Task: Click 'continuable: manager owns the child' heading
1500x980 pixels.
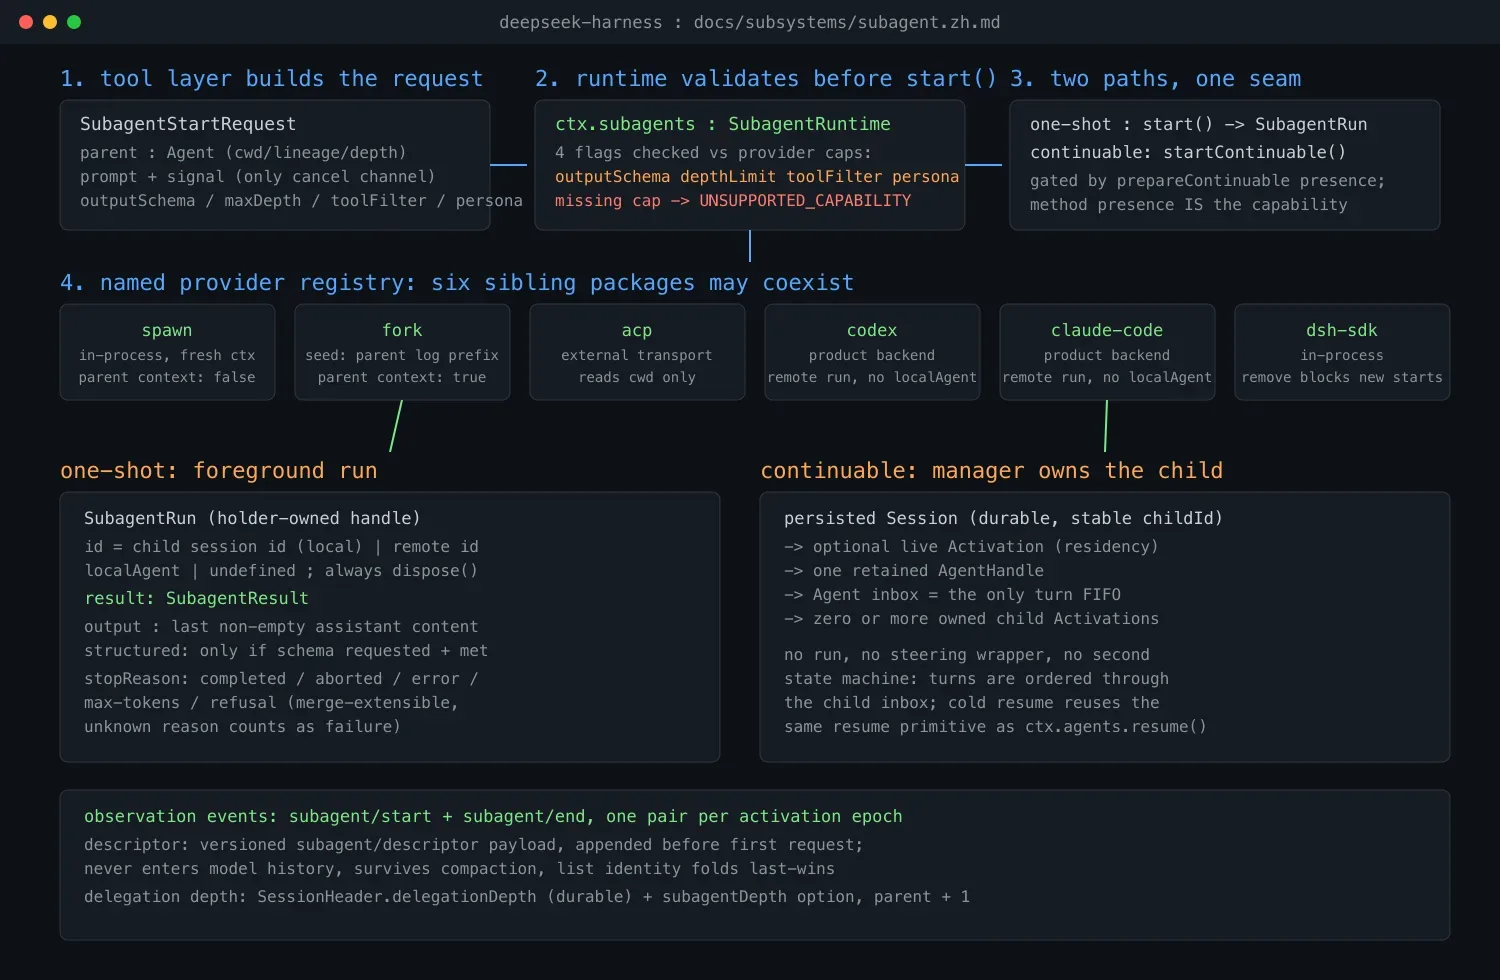Action: 992,471
